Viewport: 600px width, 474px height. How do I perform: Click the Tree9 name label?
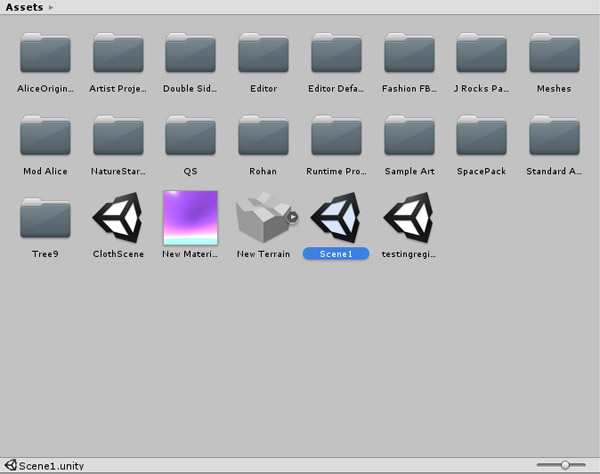tap(45, 254)
